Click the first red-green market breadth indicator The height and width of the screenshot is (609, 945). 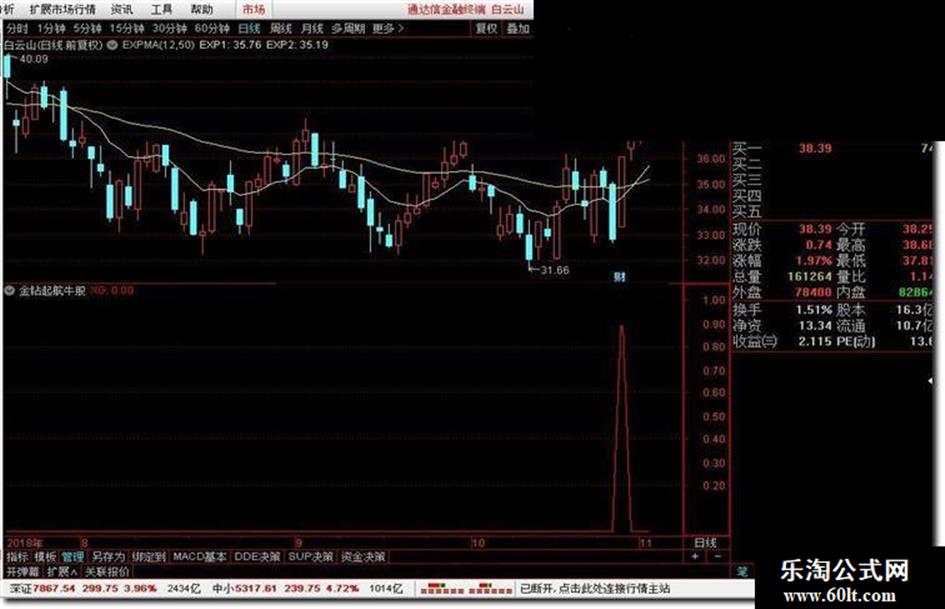coord(442,588)
